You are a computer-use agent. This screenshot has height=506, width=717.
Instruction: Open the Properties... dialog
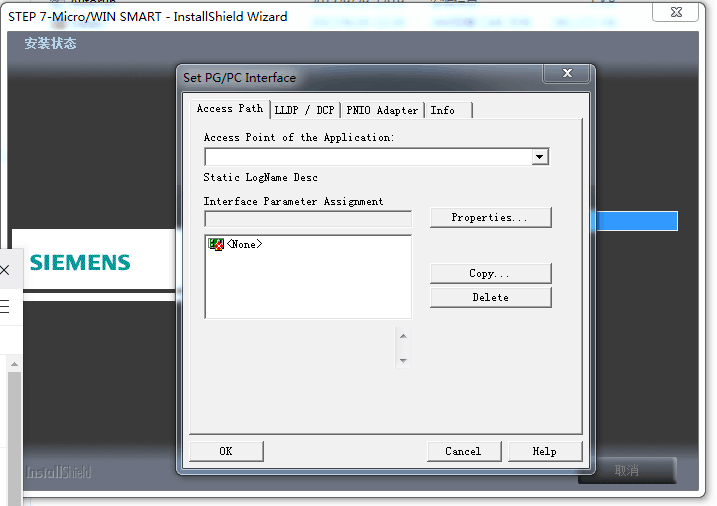[490, 218]
